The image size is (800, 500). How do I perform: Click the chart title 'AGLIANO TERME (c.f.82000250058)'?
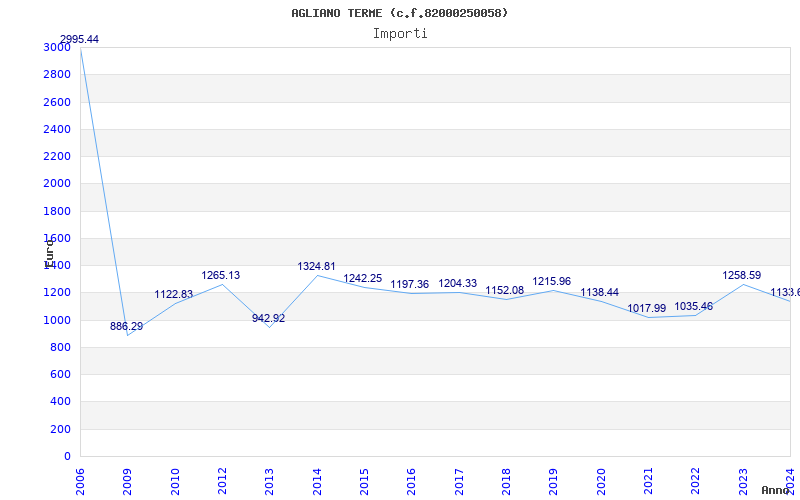click(x=399, y=13)
